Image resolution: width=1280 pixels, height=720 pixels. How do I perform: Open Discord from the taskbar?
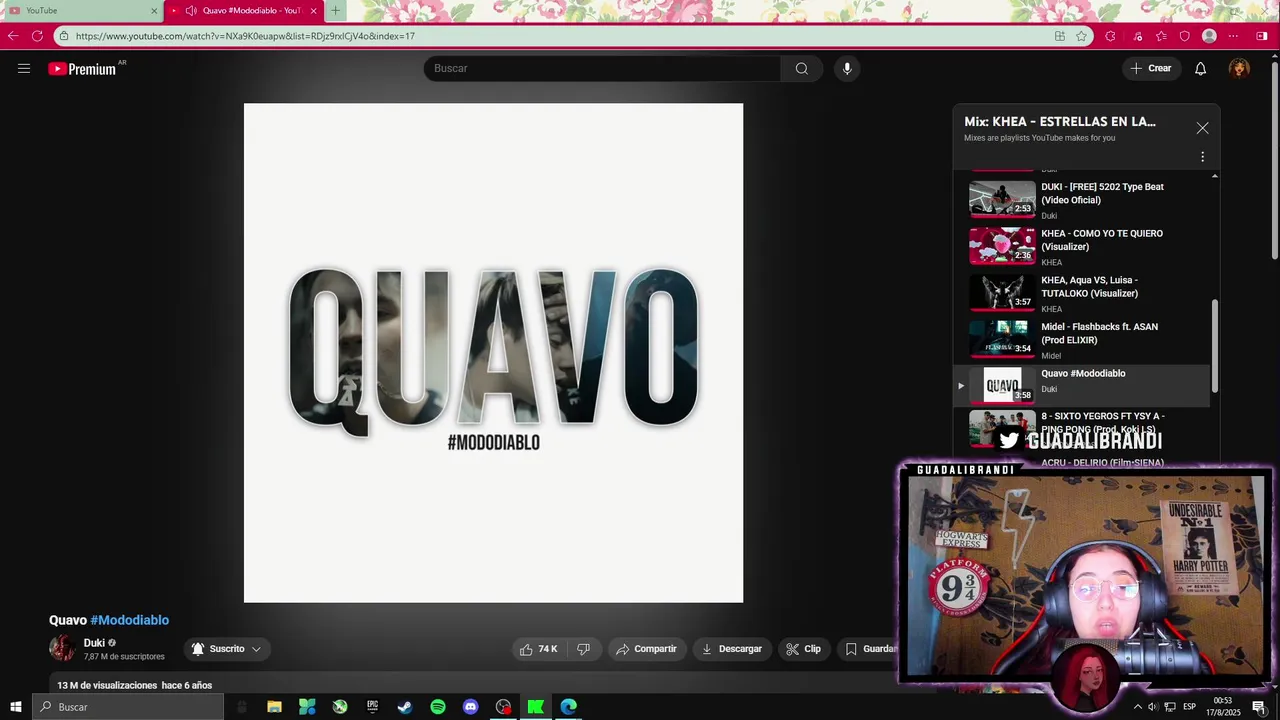tap(471, 707)
